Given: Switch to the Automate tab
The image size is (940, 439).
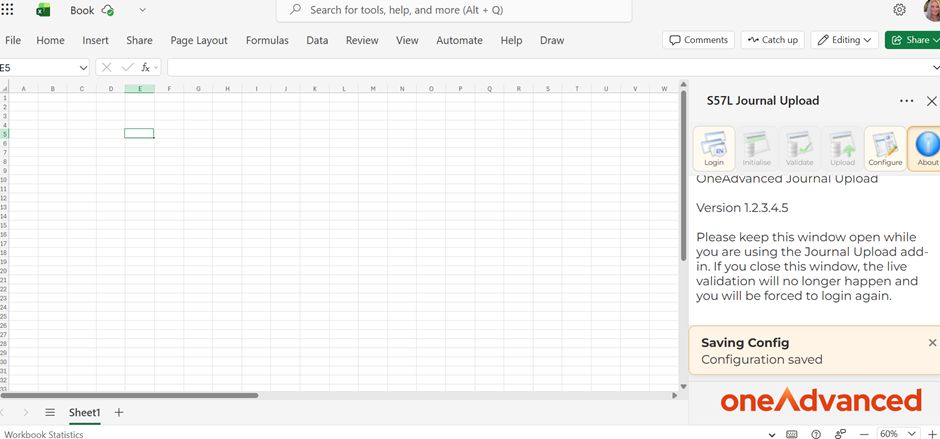Looking at the screenshot, I should [x=459, y=40].
